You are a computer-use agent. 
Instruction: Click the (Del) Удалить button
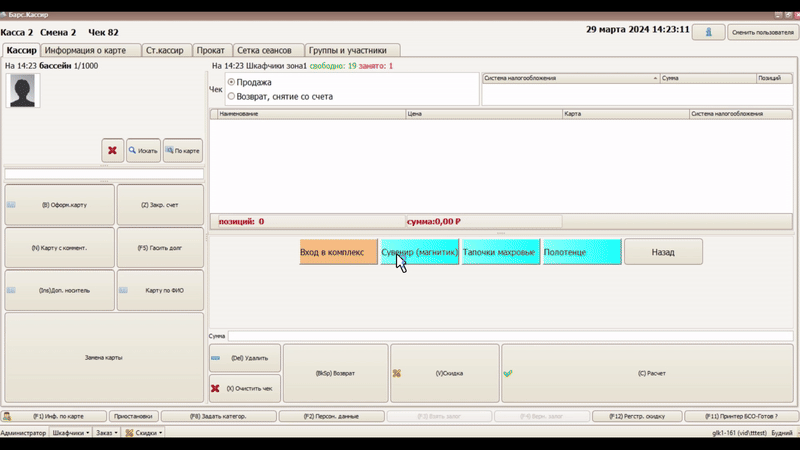pos(244,358)
